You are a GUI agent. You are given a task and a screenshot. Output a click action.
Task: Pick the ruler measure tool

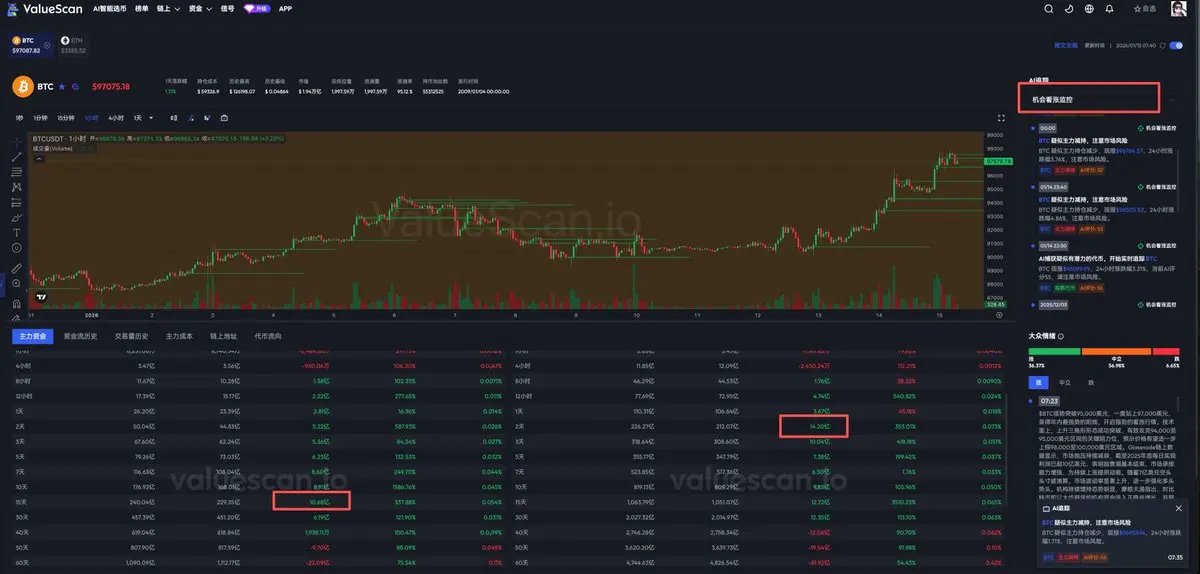(16, 268)
